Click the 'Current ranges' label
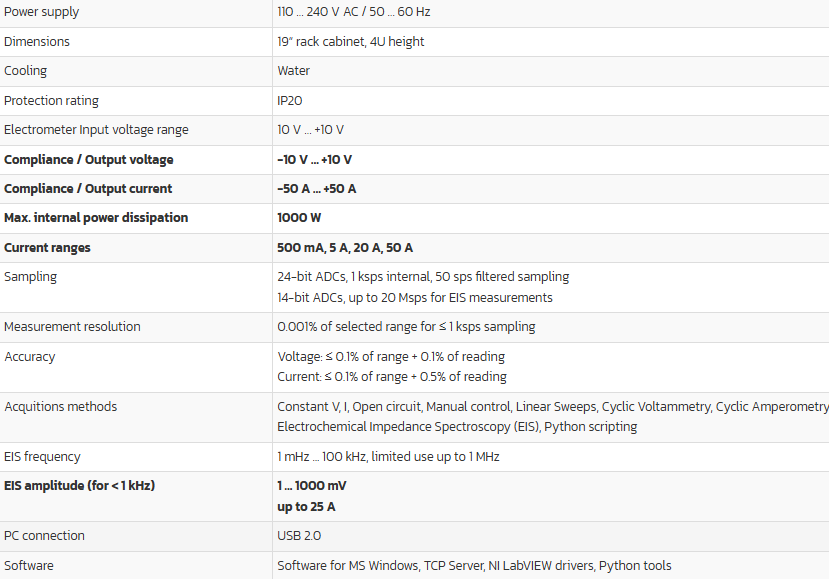 click(47, 247)
